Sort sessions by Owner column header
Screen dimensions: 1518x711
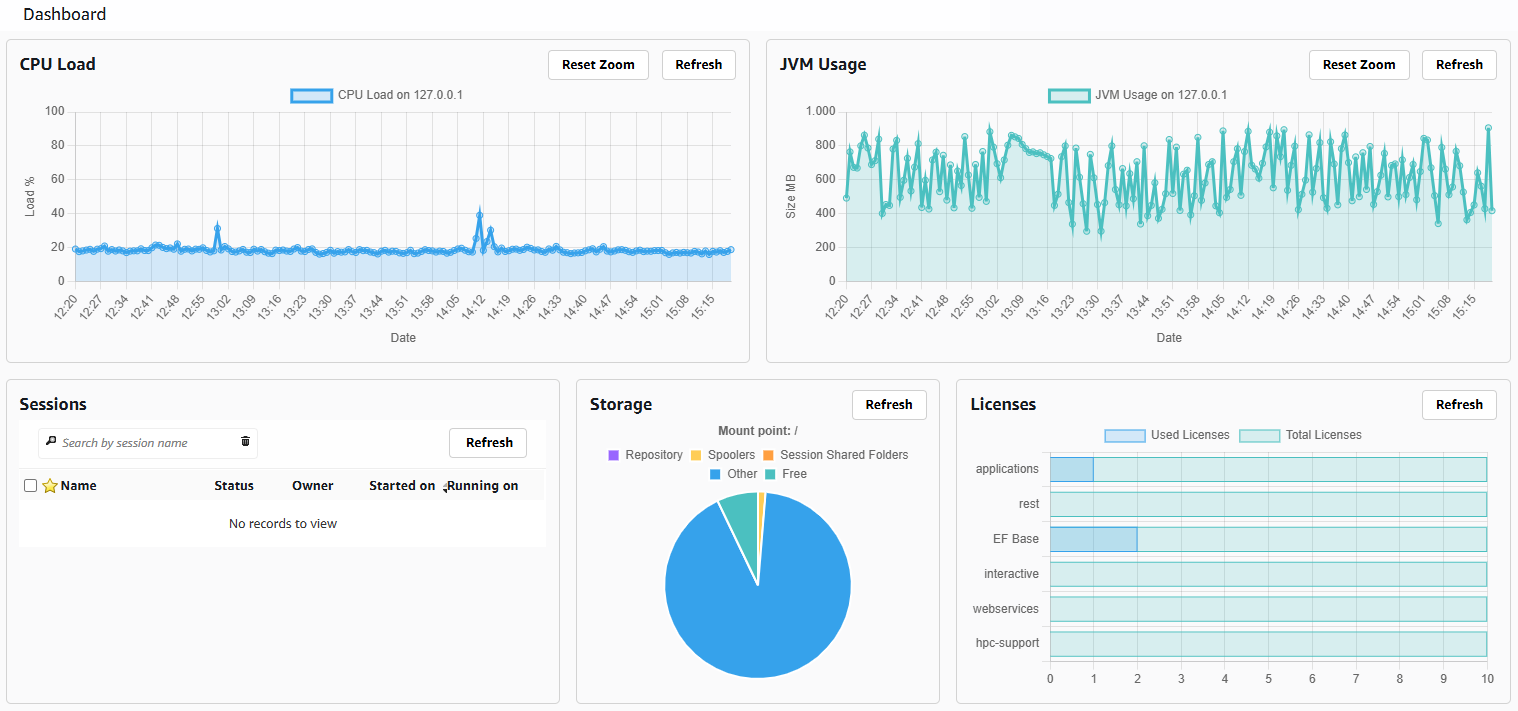312,486
